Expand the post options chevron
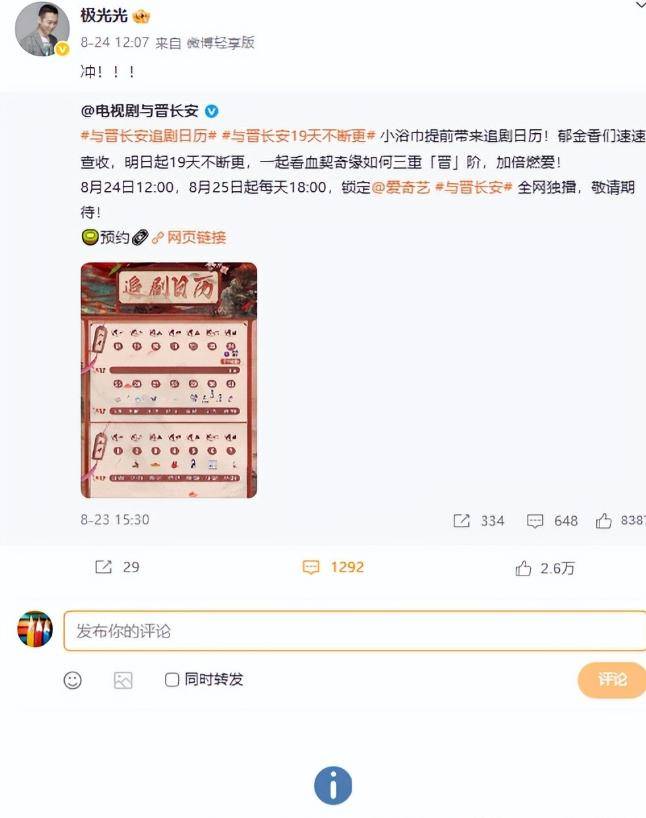Viewport: 646px width, 818px height. 640,5
